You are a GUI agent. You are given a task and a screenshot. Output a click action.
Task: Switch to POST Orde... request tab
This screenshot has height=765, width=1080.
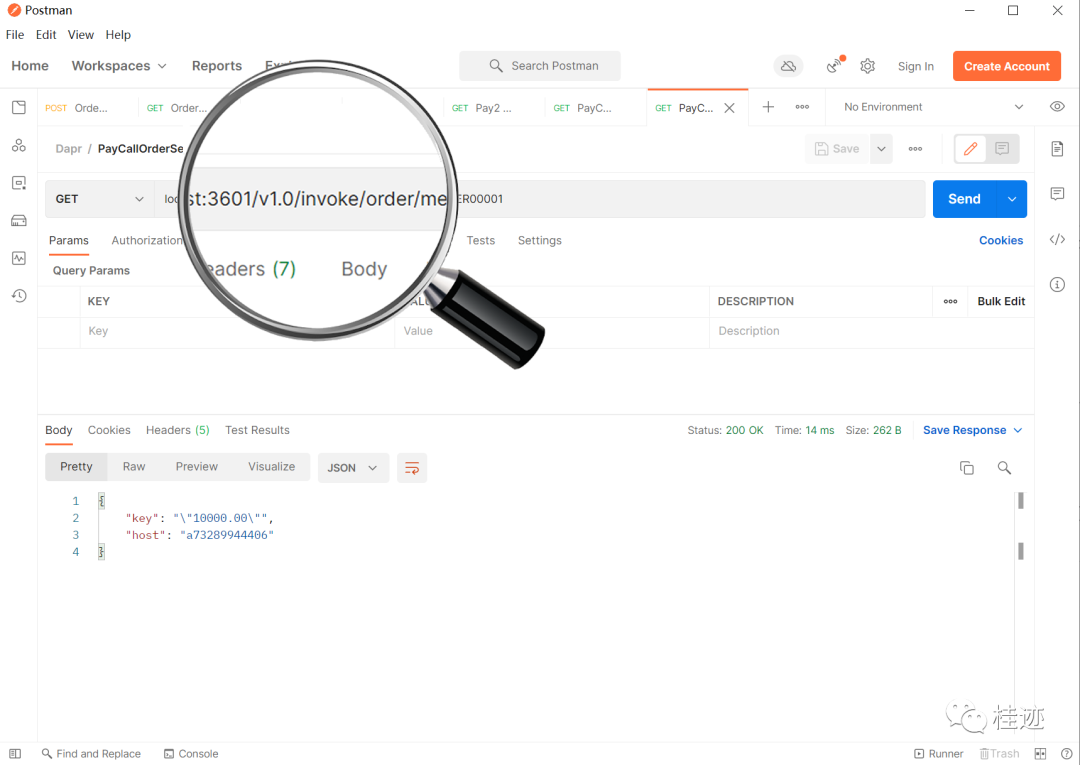pyautogui.click(x=76, y=108)
